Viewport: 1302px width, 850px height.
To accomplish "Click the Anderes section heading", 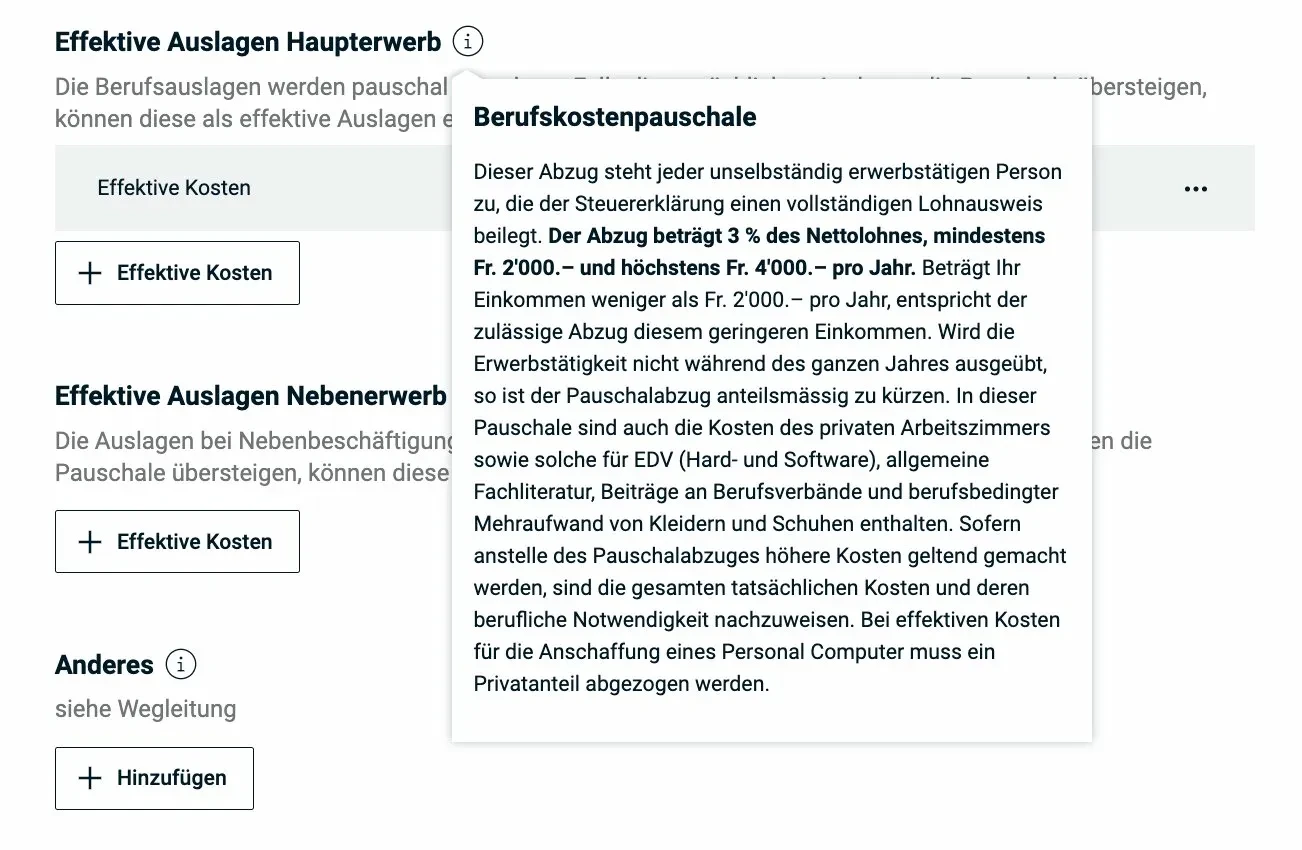I will point(104,664).
